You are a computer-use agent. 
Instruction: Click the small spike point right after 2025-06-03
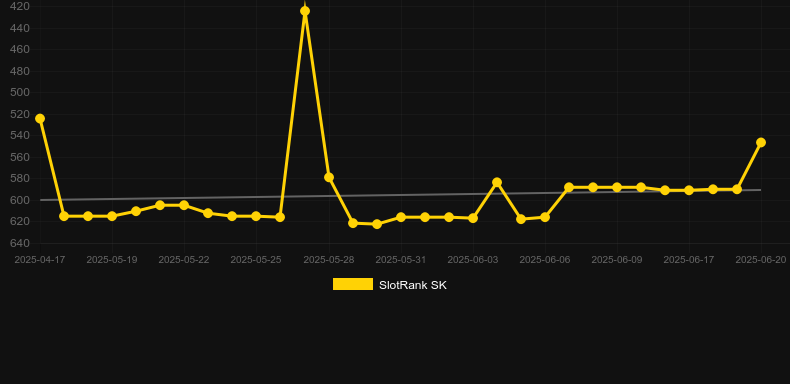497,182
